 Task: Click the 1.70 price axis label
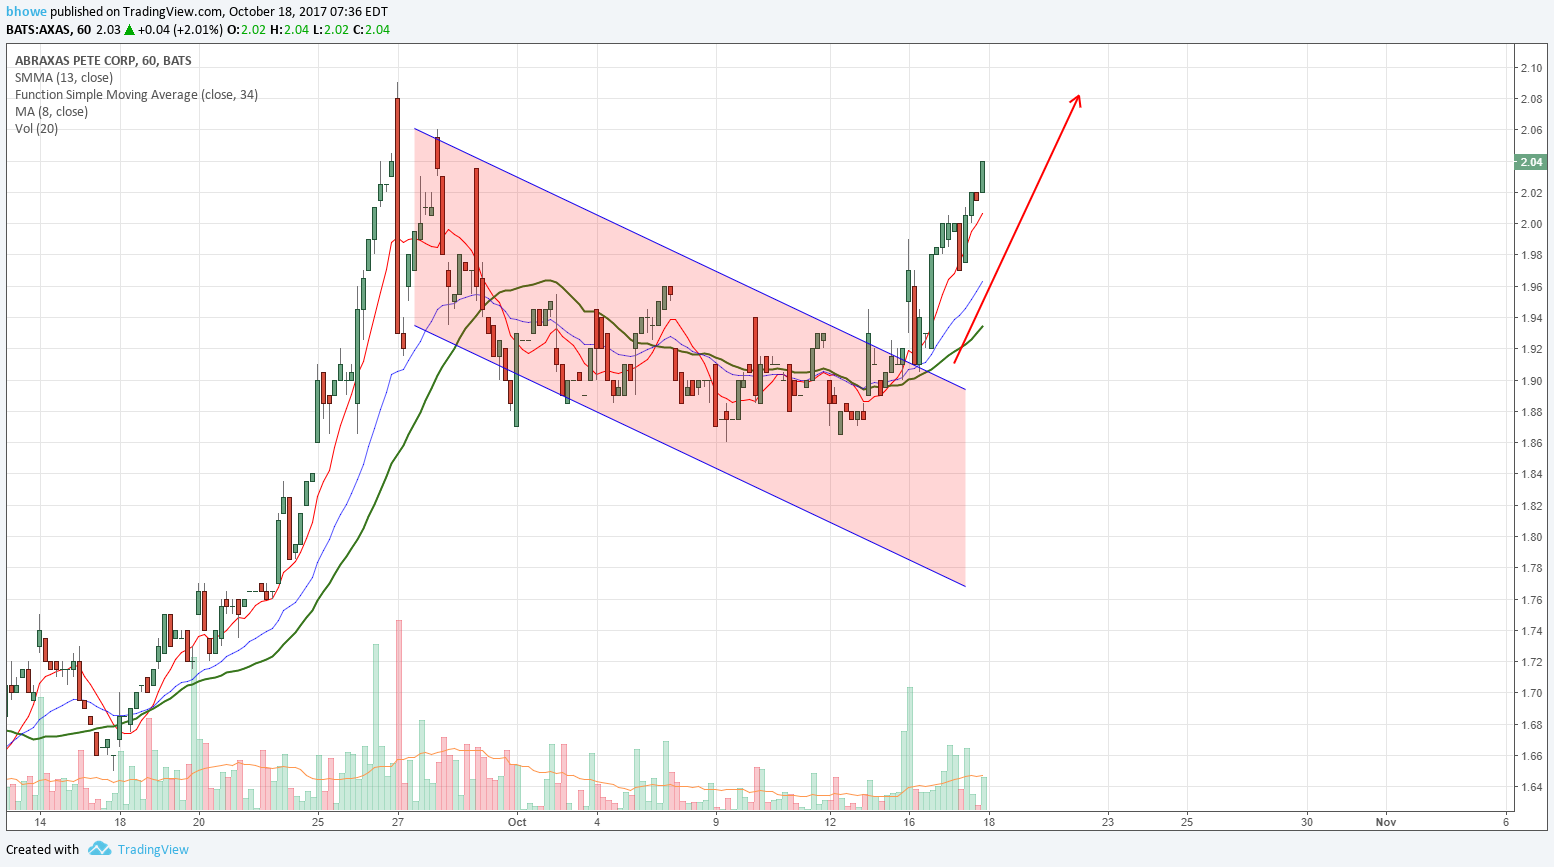(1531, 693)
